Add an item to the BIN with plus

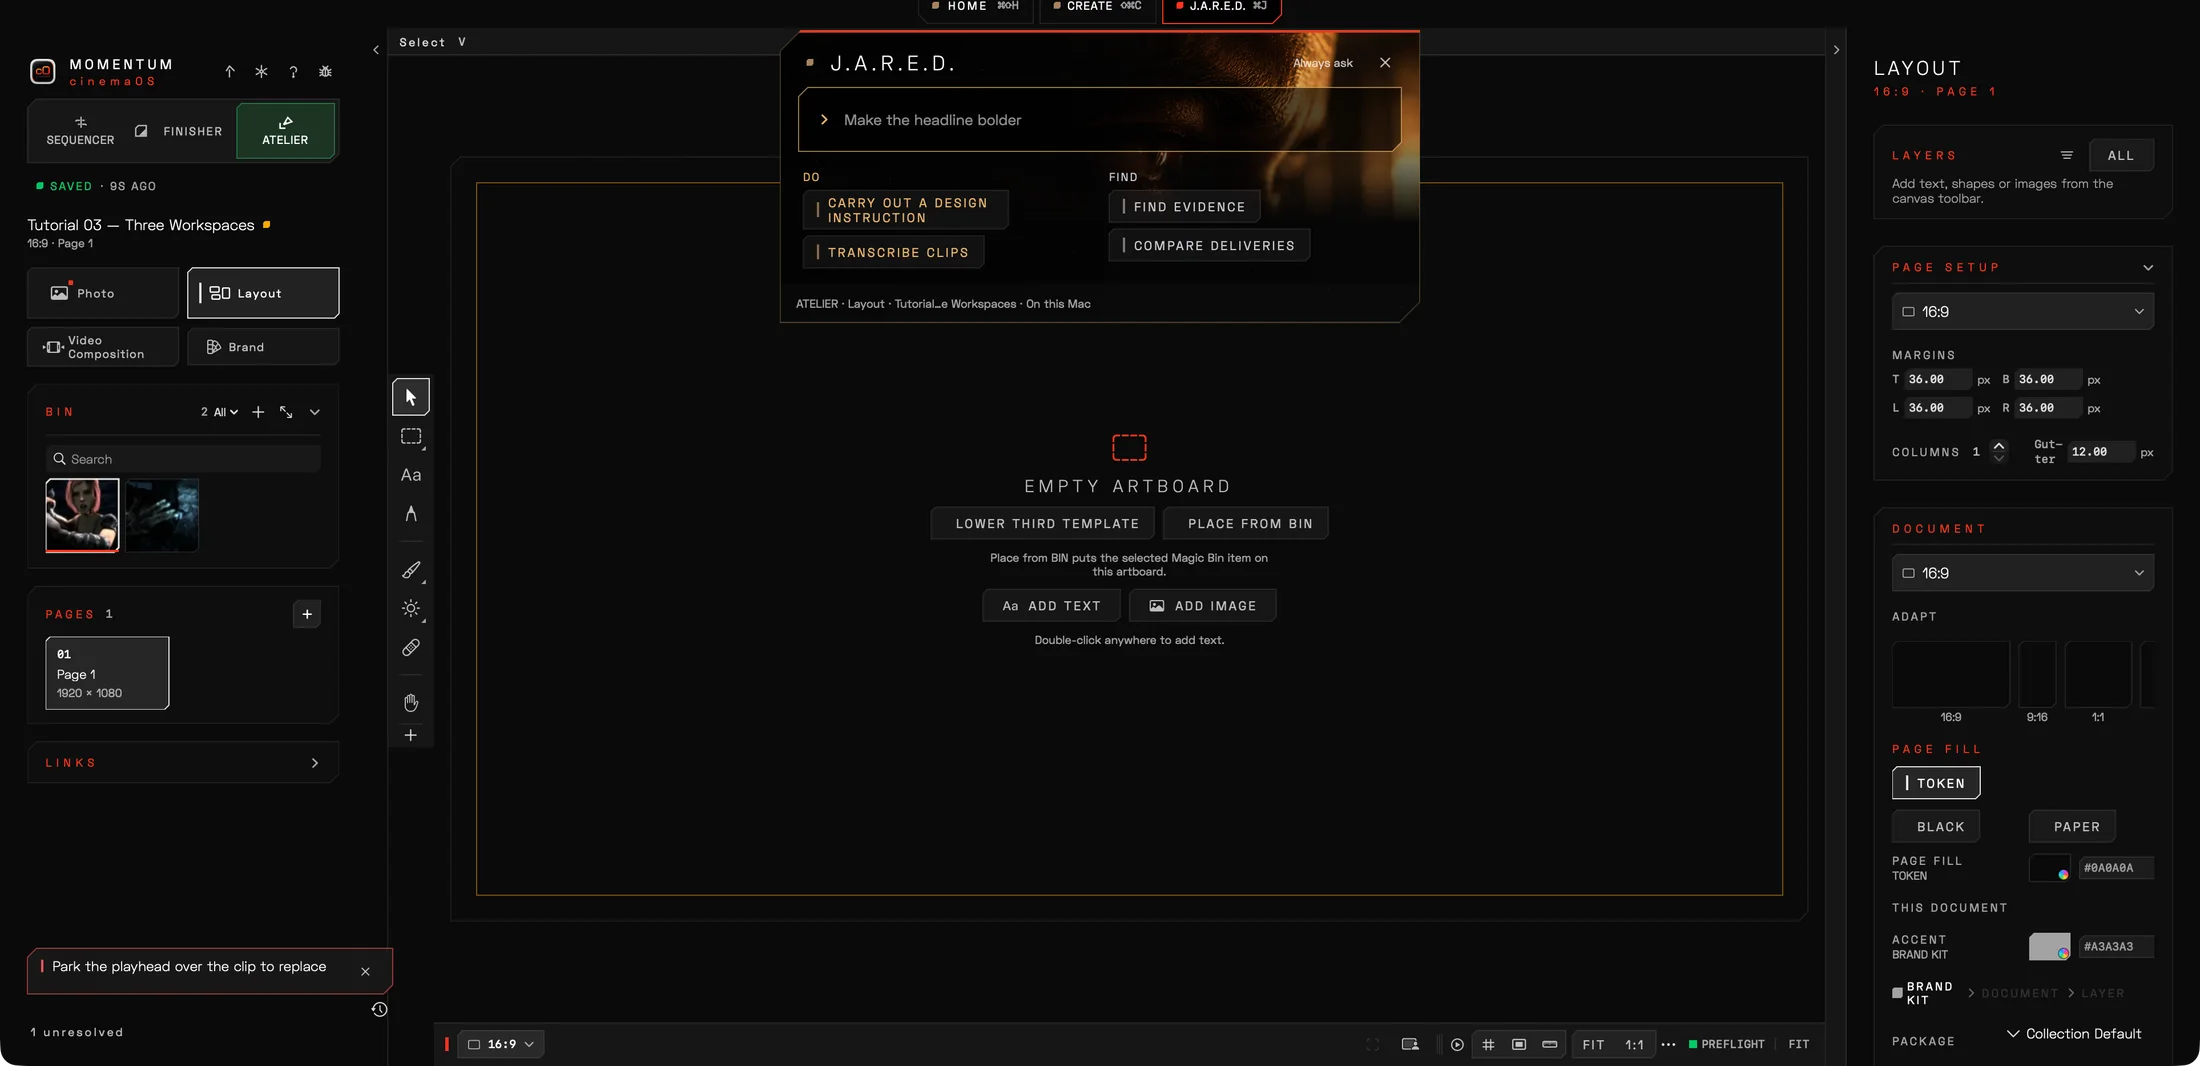click(258, 412)
